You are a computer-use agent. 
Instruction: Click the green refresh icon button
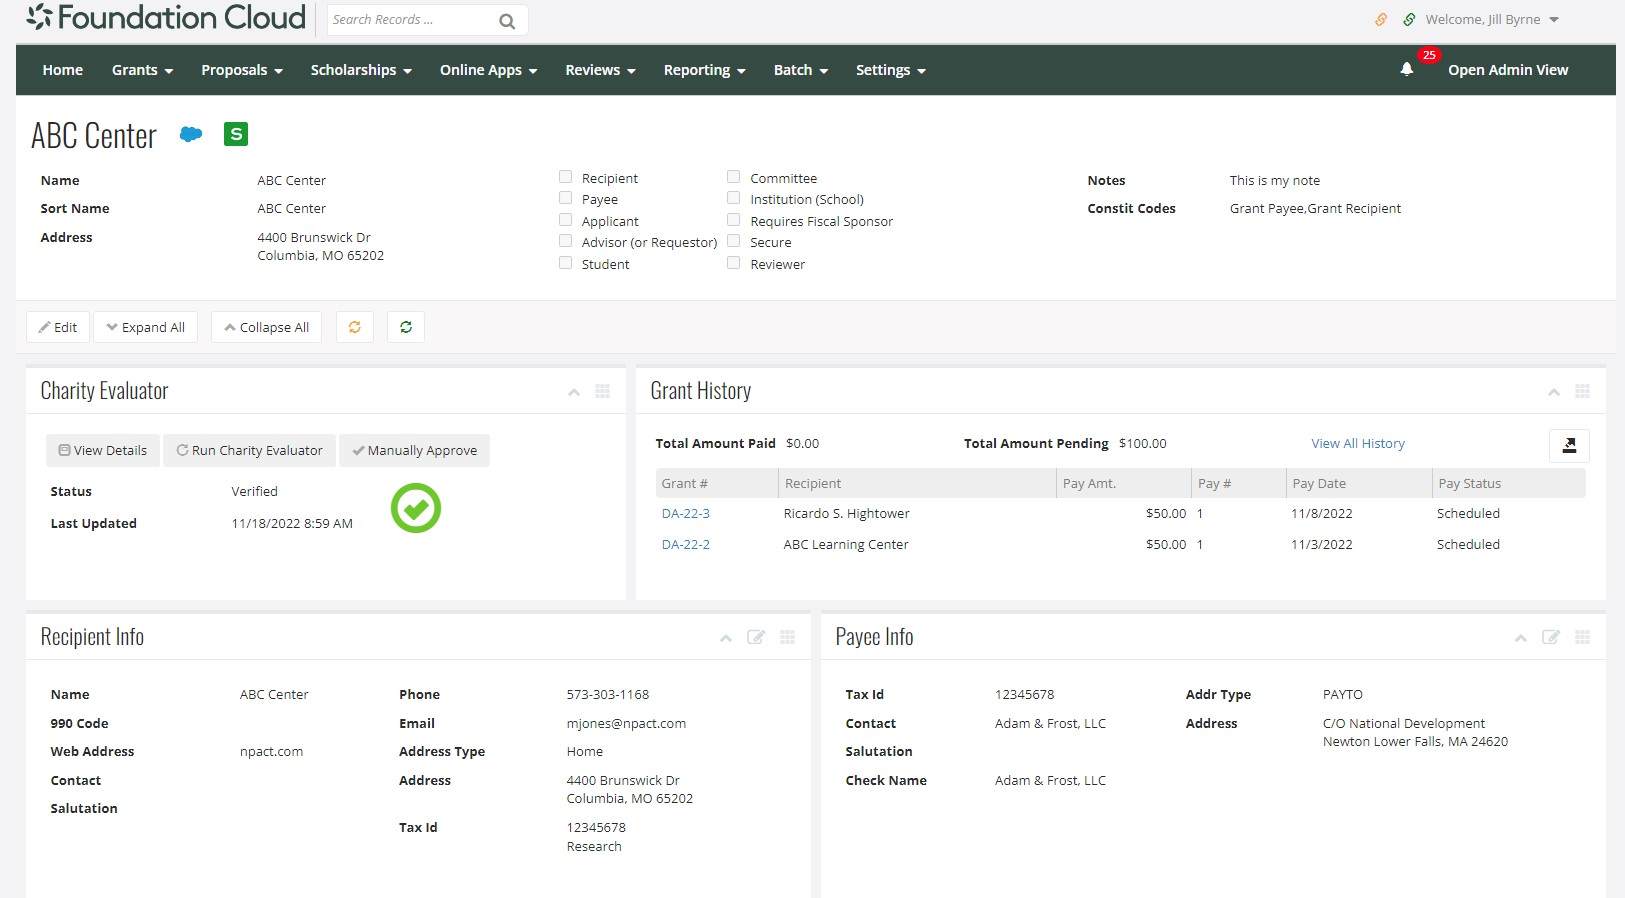[x=406, y=327]
